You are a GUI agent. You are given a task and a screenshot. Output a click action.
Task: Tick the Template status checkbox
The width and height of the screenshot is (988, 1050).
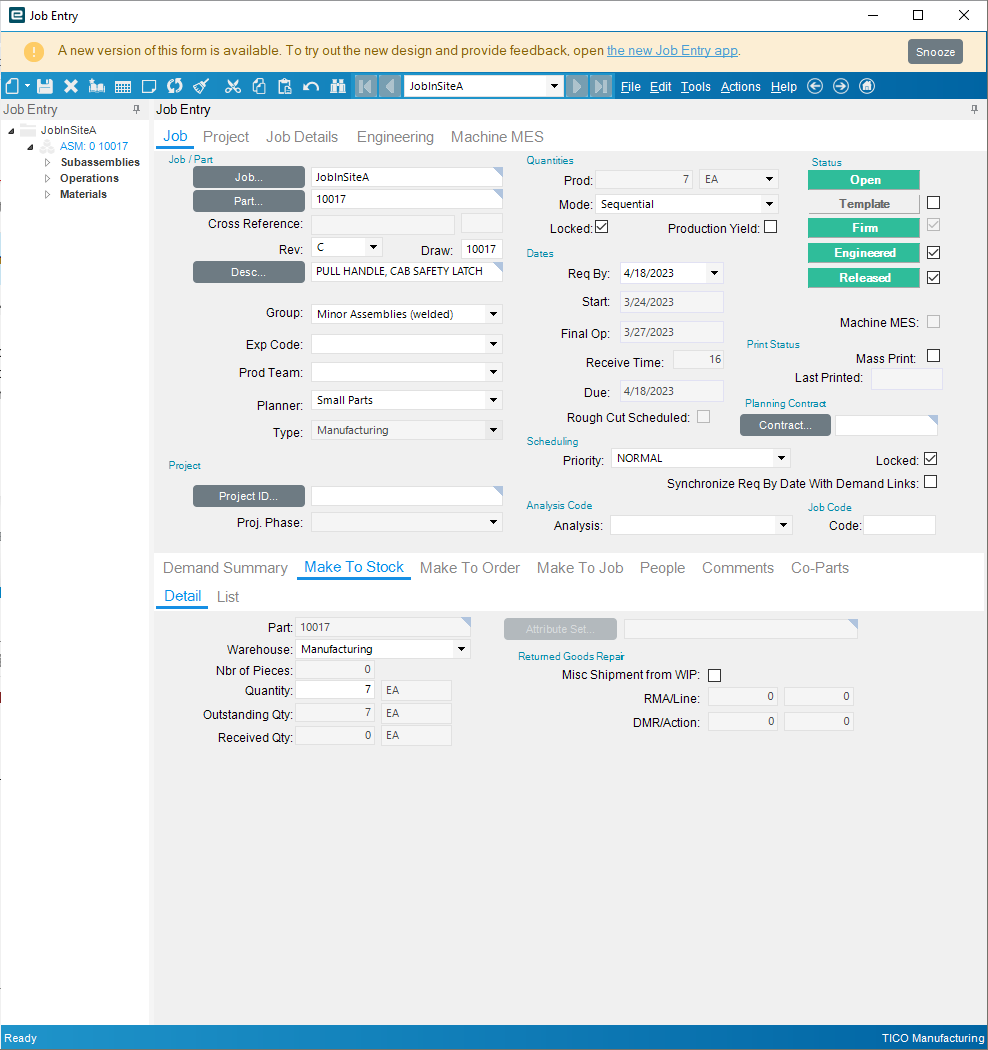[933, 202]
